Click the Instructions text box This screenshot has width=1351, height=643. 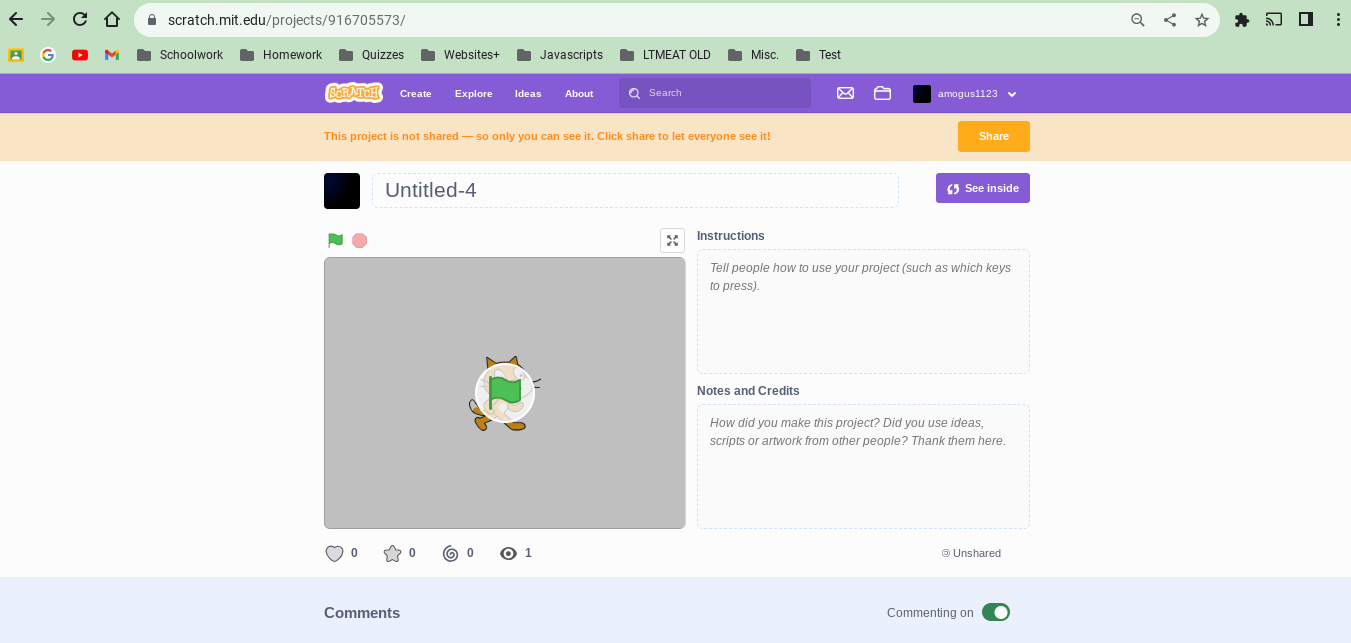(x=863, y=311)
